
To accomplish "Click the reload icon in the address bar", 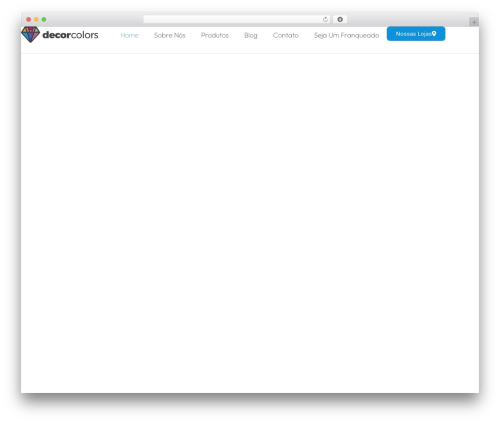I will pyautogui.click(x=325, y=19).
